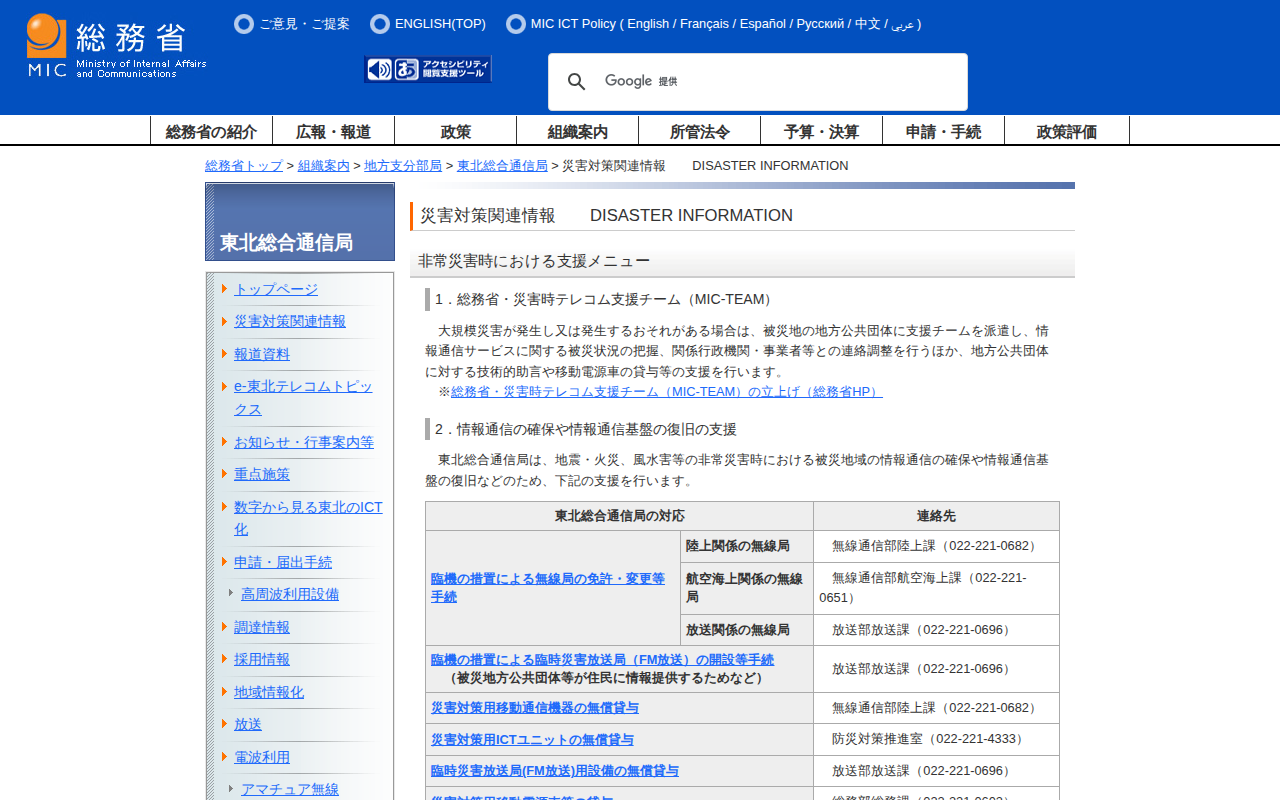
Task: Go to the 予算・決算 menu item
Action: click(821, 131)
